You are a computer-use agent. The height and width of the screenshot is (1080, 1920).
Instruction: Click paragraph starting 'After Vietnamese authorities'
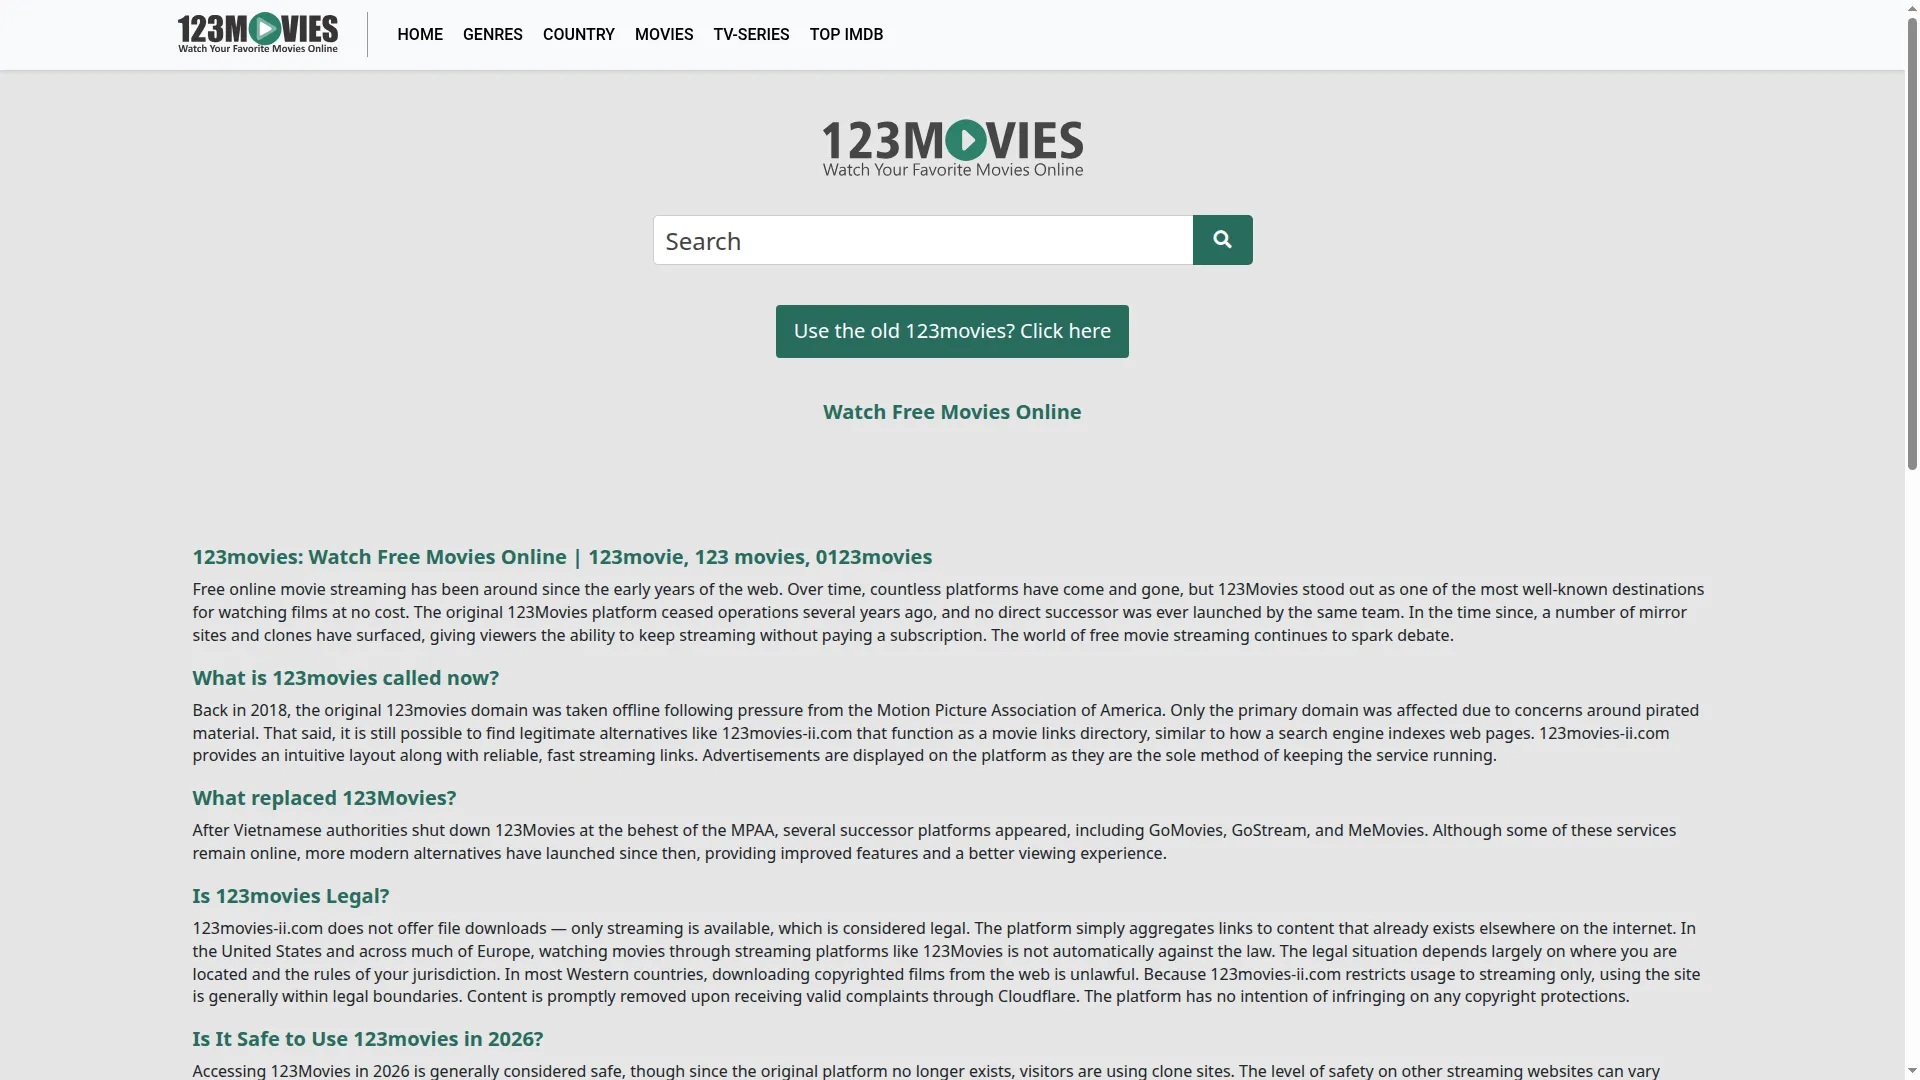coord(934,842)
